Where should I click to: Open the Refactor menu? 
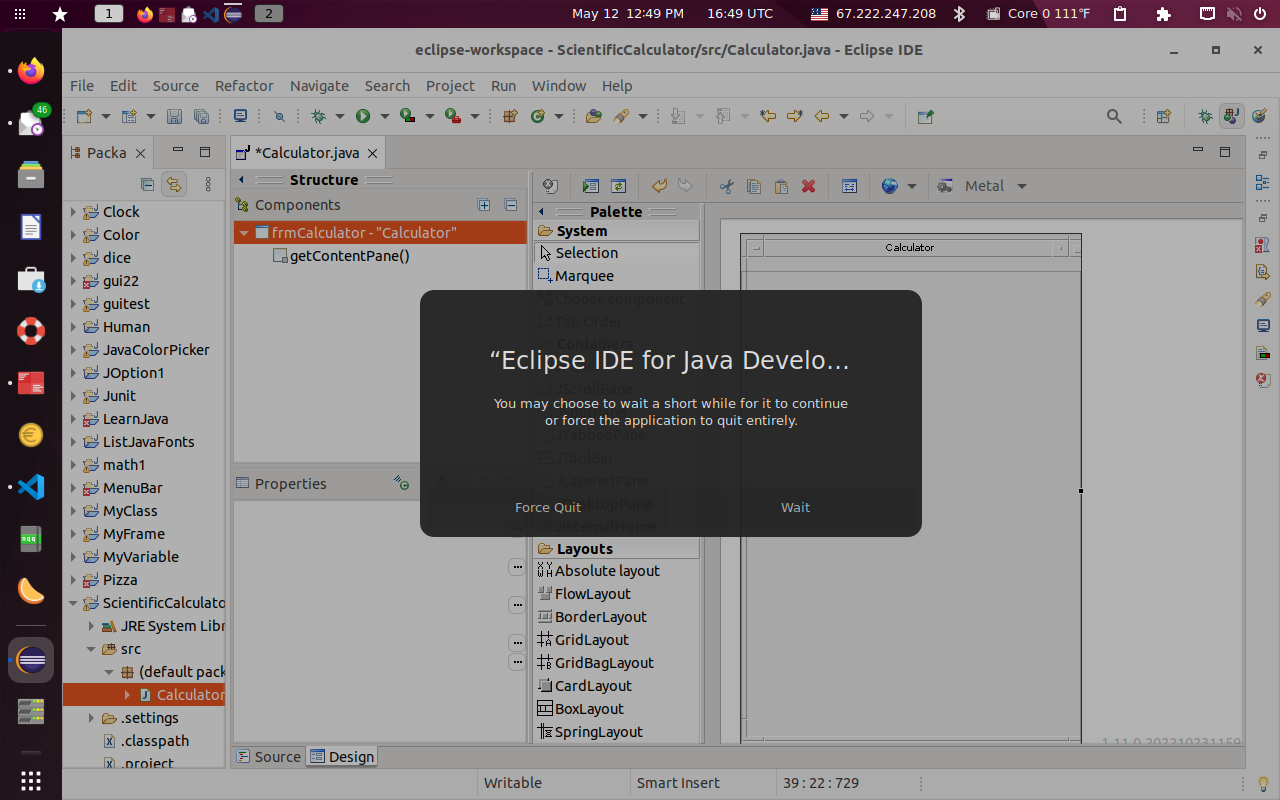[x=243, y=86]
